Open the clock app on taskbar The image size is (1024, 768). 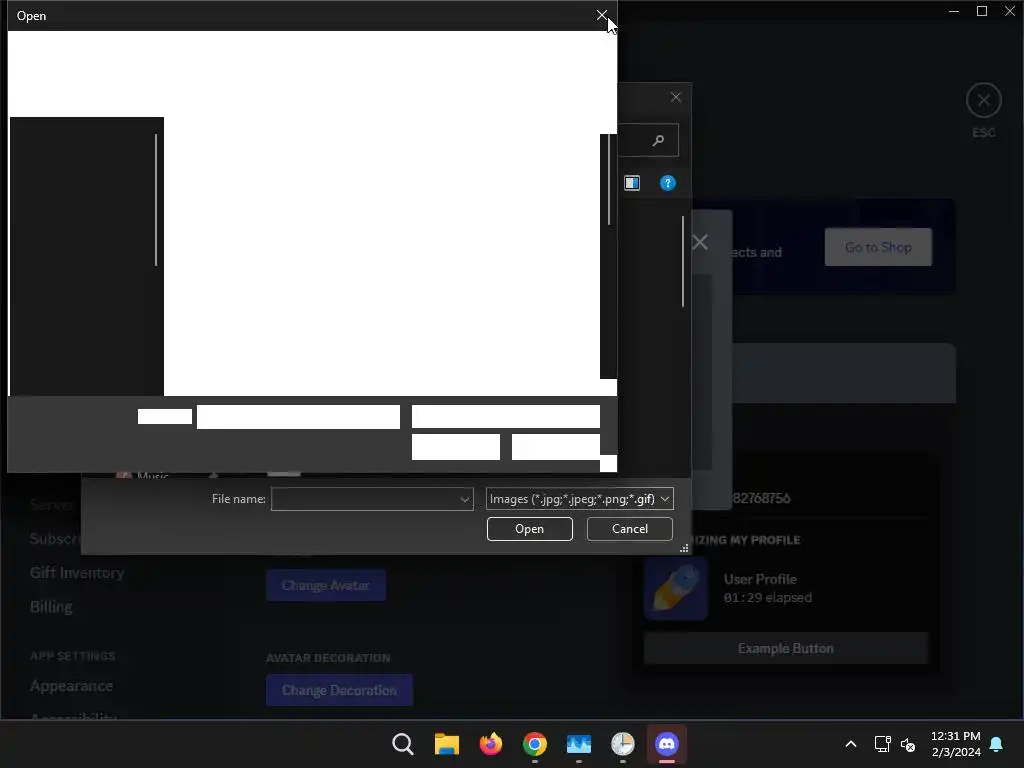click(x=622, y=744)
